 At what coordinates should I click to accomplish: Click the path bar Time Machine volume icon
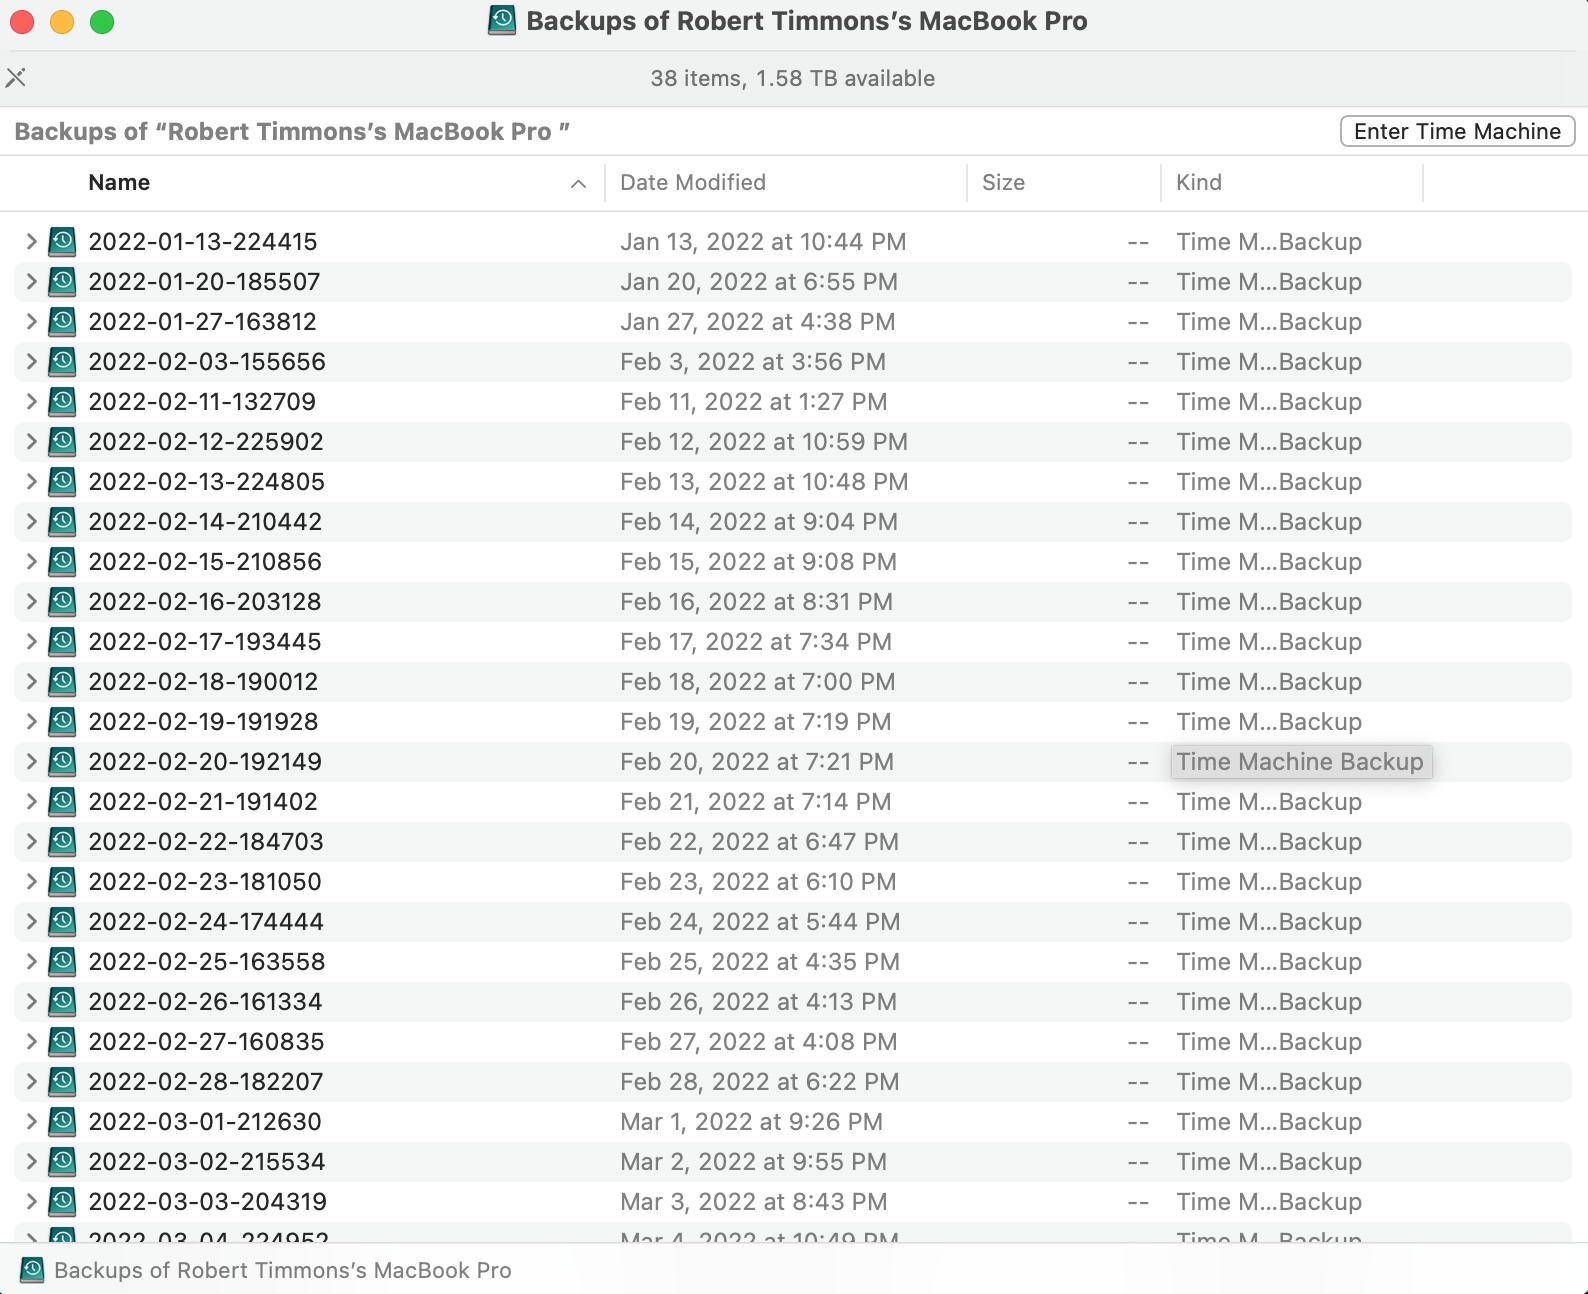click(32, 1270)
